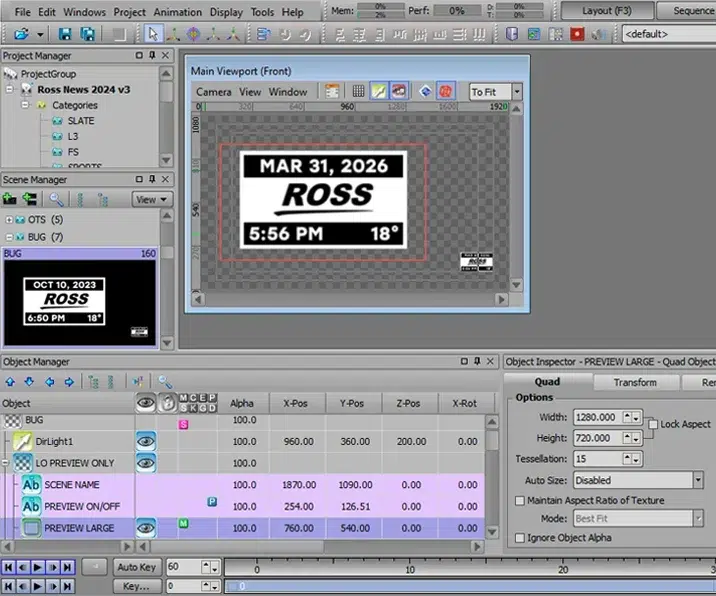Open project with the folder icon
This screenshot has height=596, width=716.
[21, 34]
